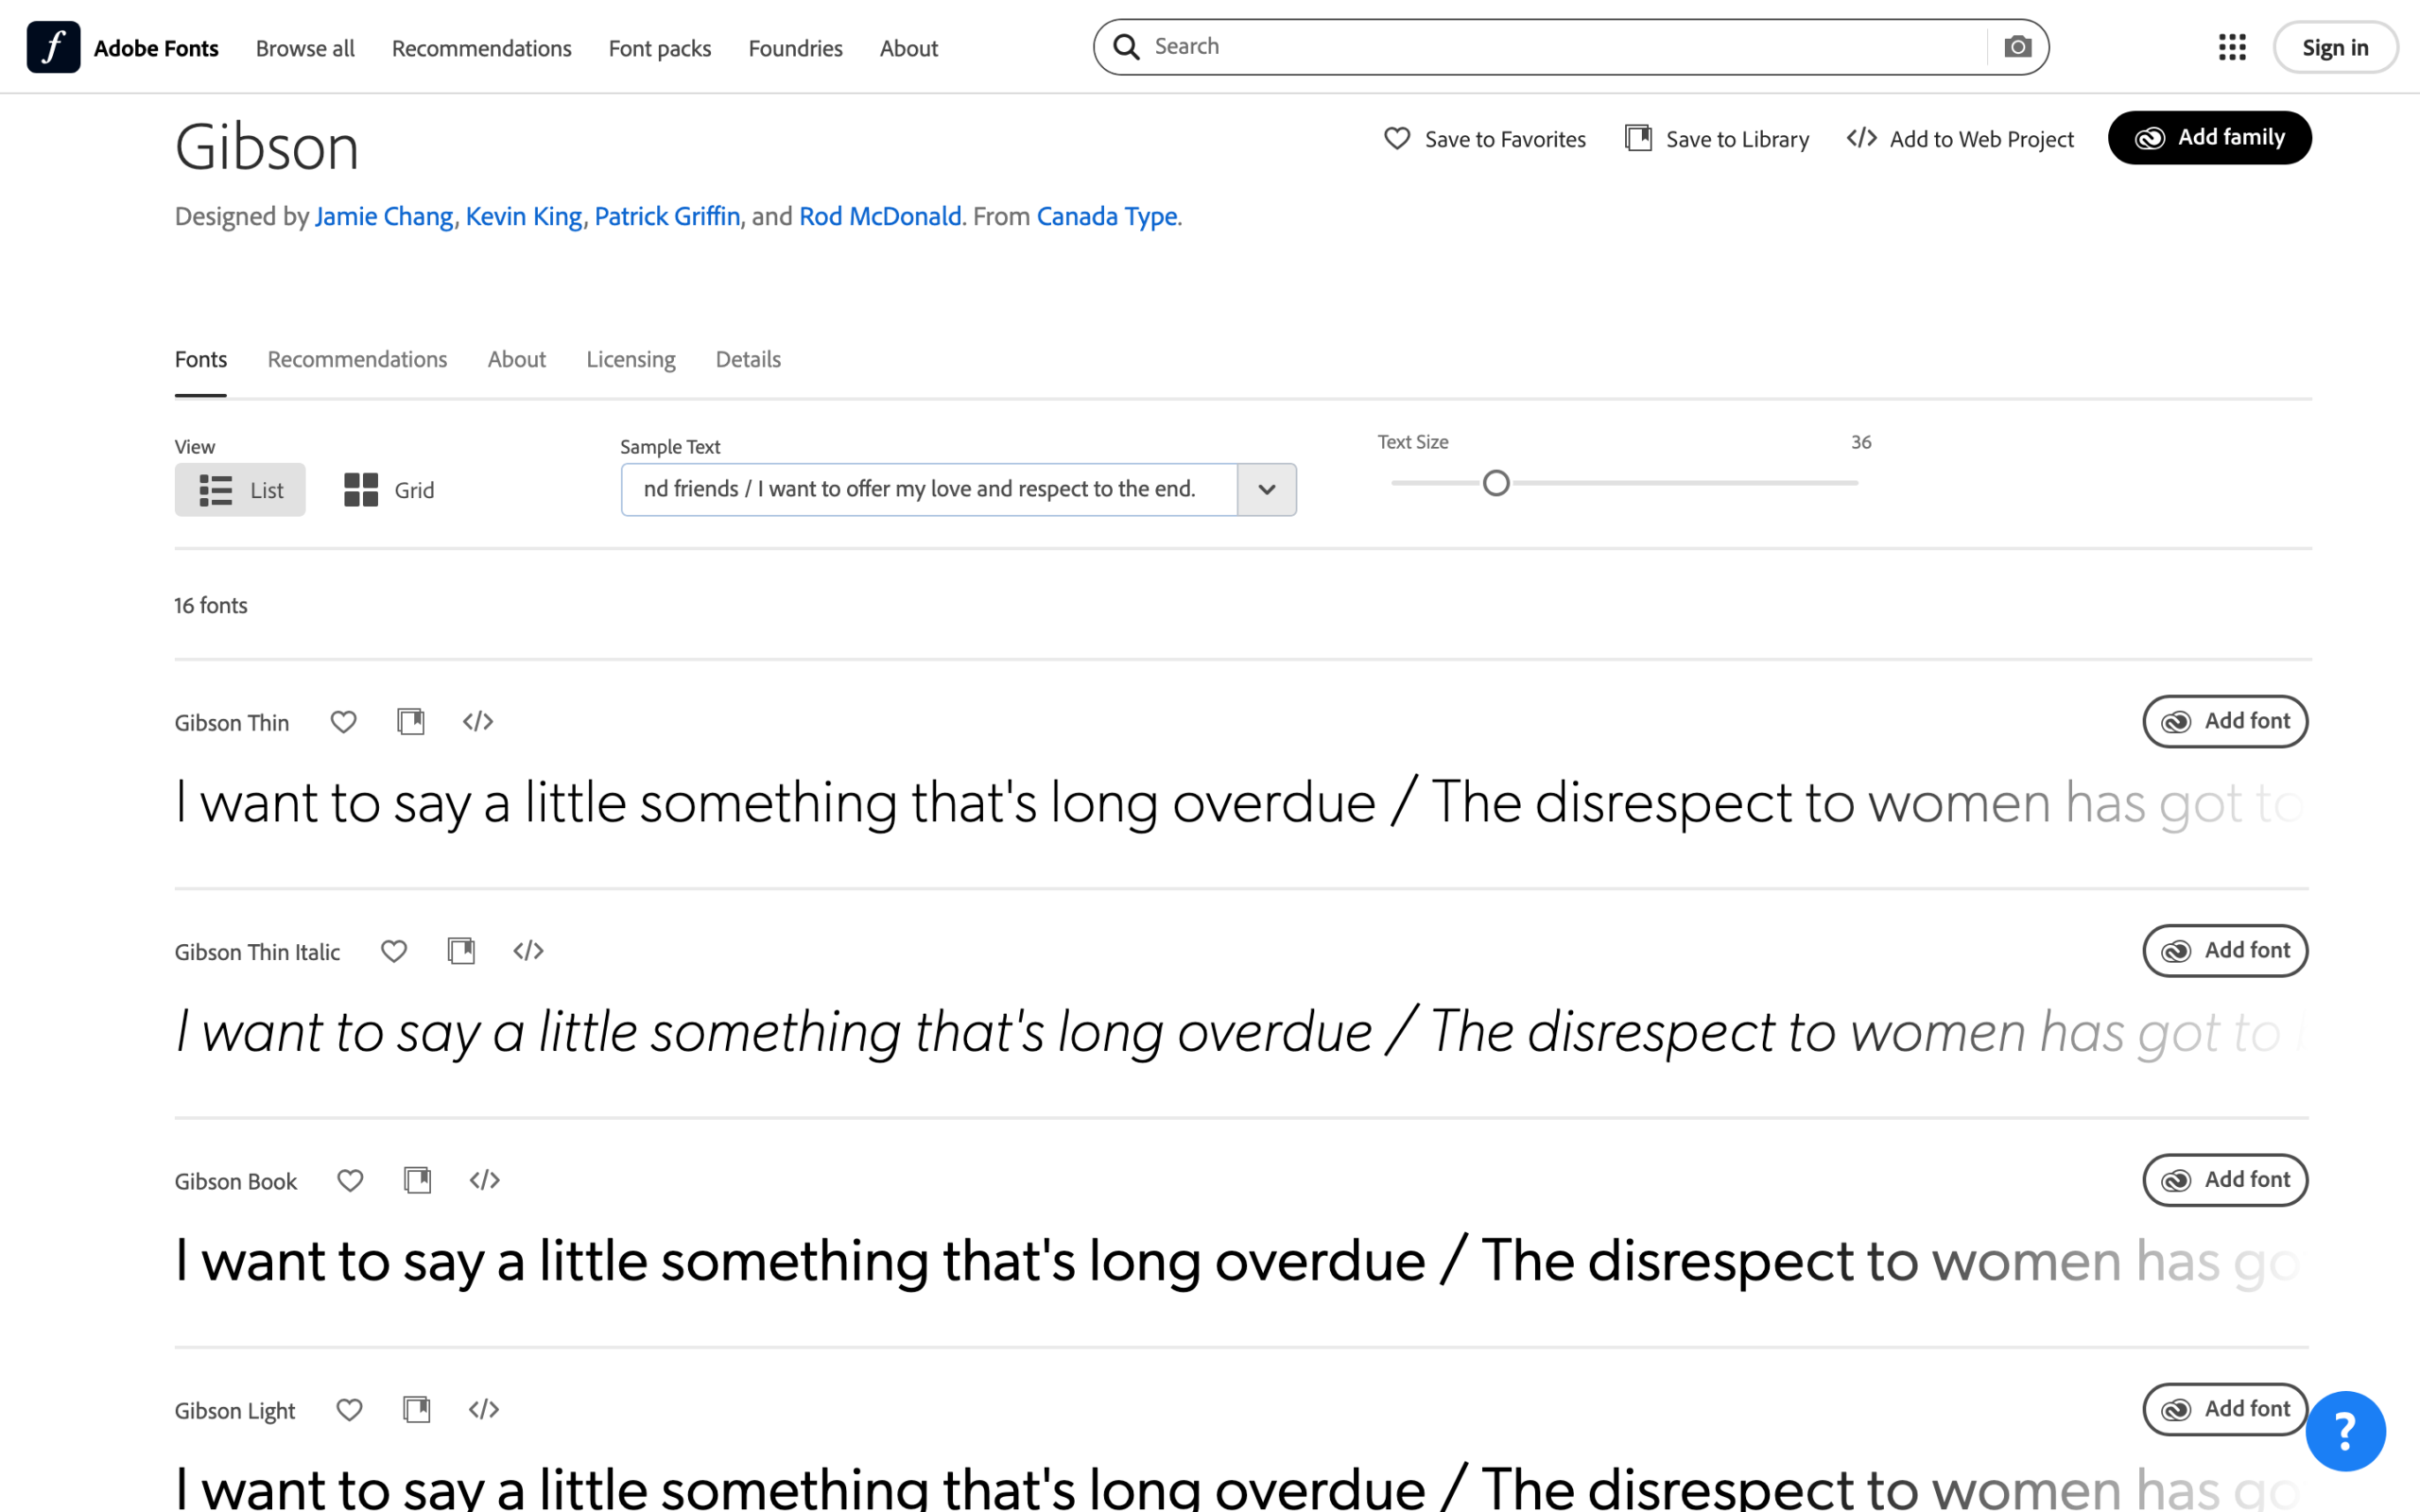Click the Adobe Fonts logo icon
The image size is (2420, 1512).
[53, 47]
